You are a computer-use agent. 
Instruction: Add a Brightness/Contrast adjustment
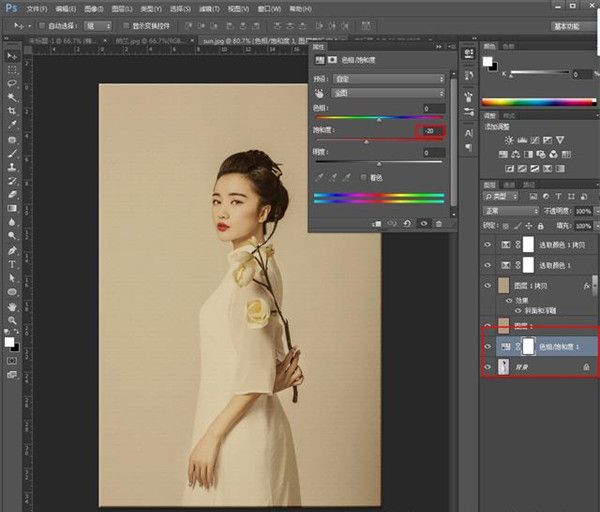509,140
